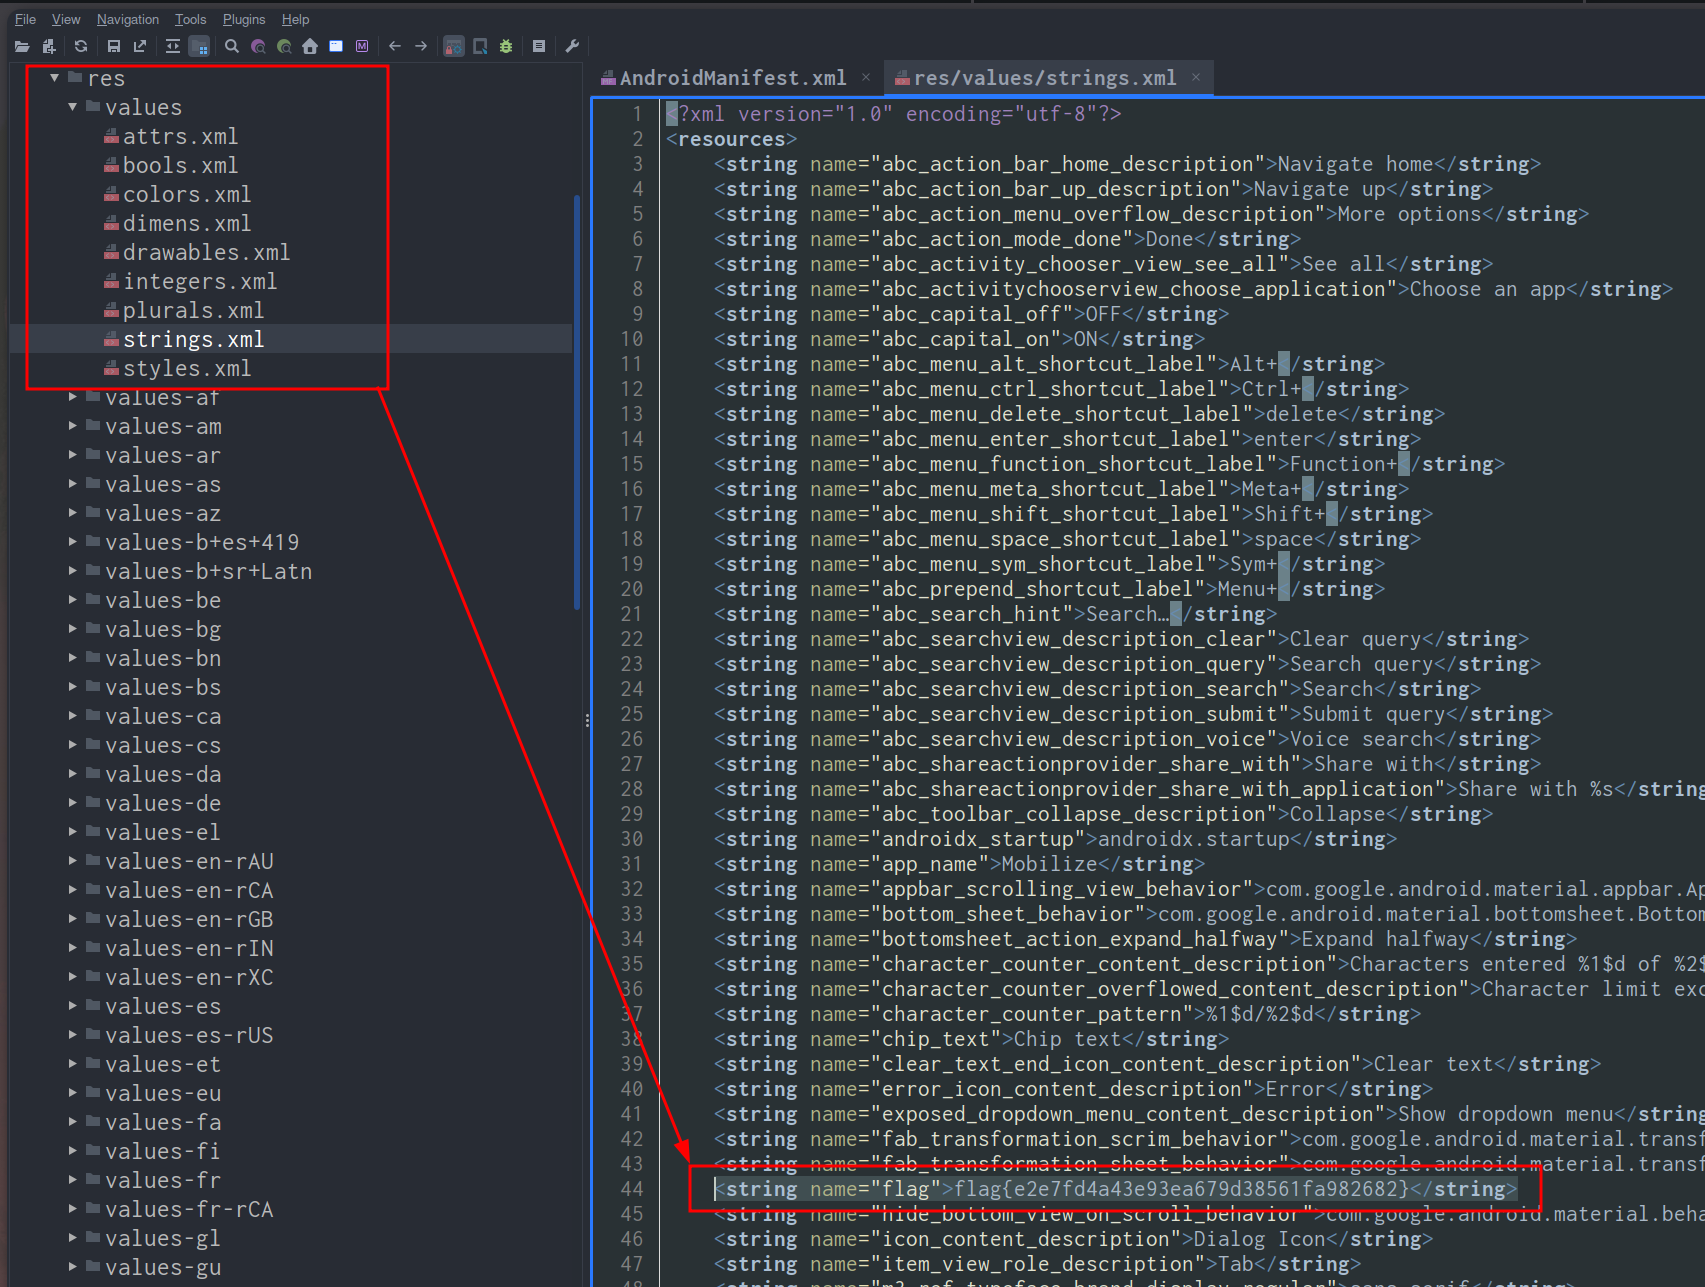Toggle the Deobfuscation button
The width and height of the screenshot is (1705, 1287).
454,46
